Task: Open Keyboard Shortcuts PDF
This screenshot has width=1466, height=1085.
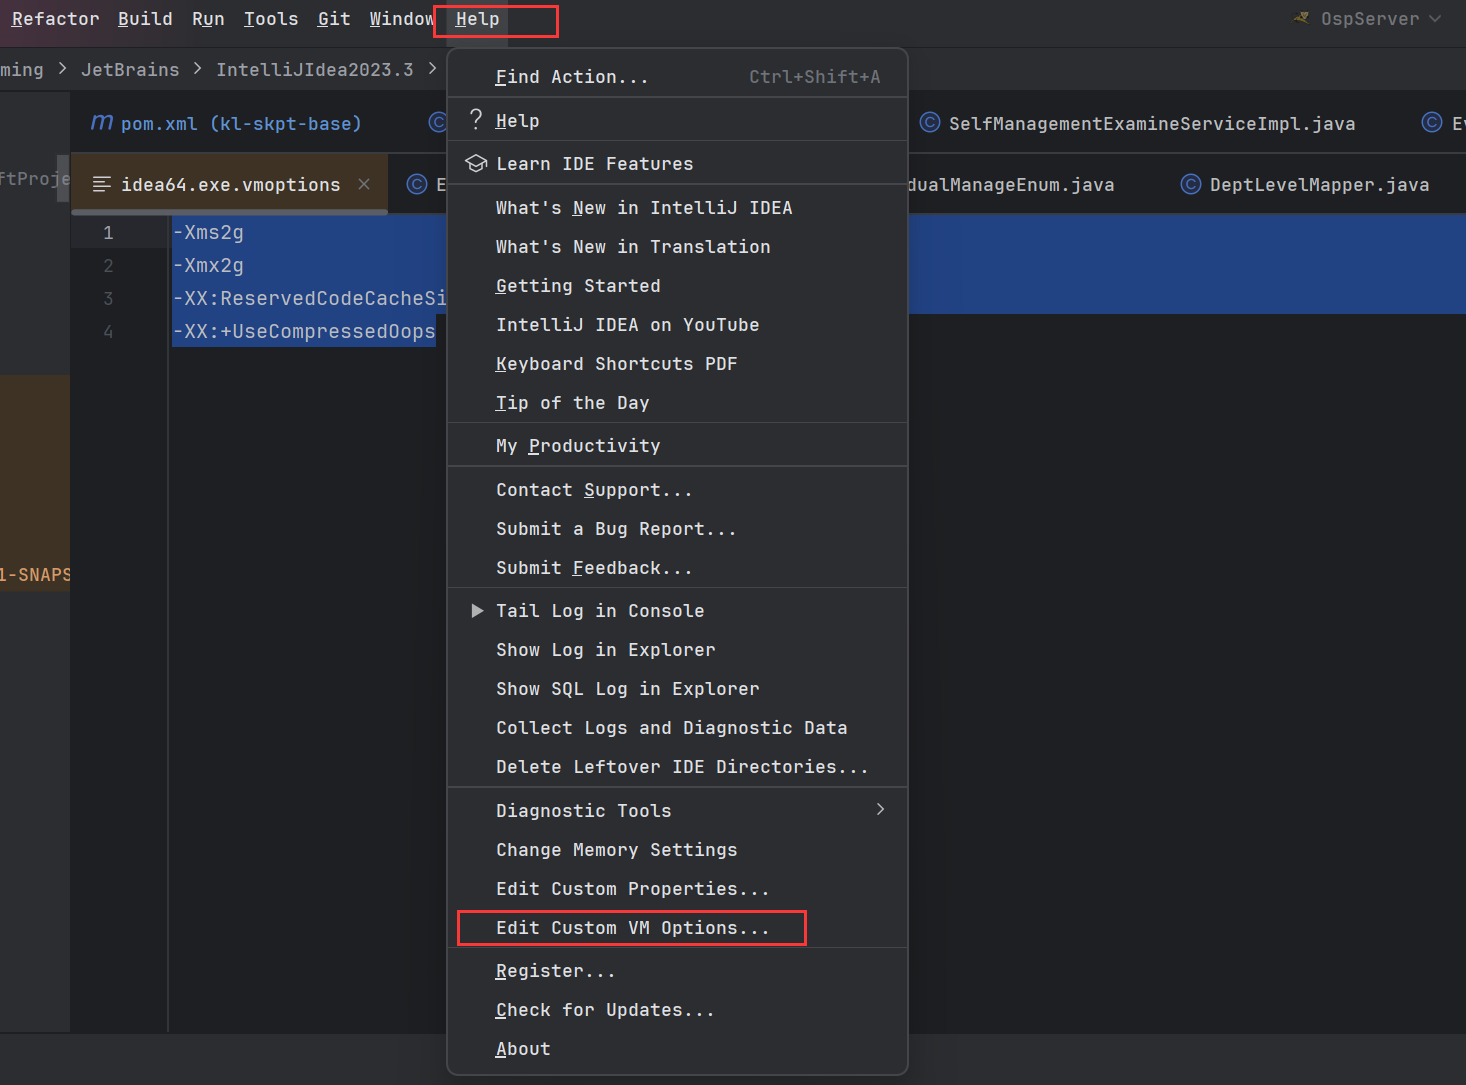Action: tap(677, 364)
